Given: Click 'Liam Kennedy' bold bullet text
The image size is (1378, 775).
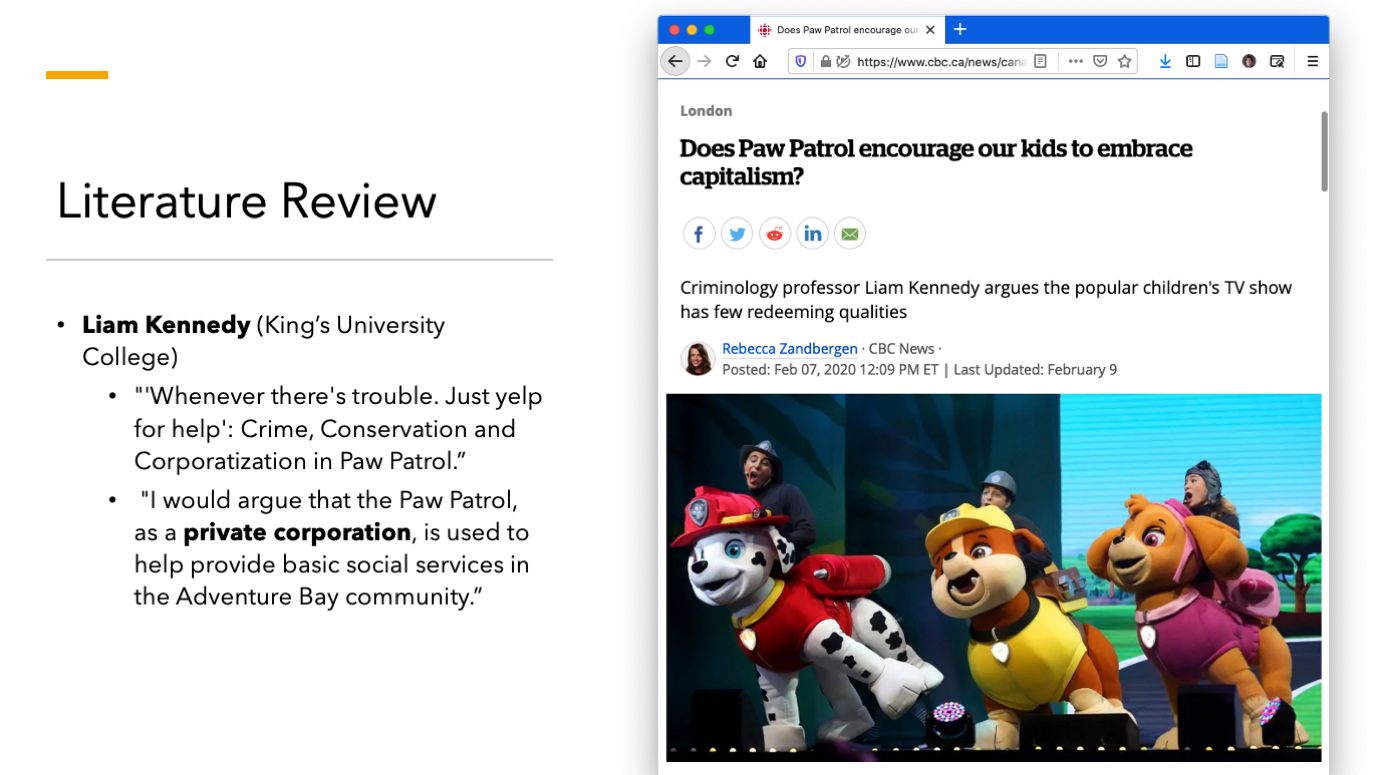Looking at the screenshot, I should [166, 325].
